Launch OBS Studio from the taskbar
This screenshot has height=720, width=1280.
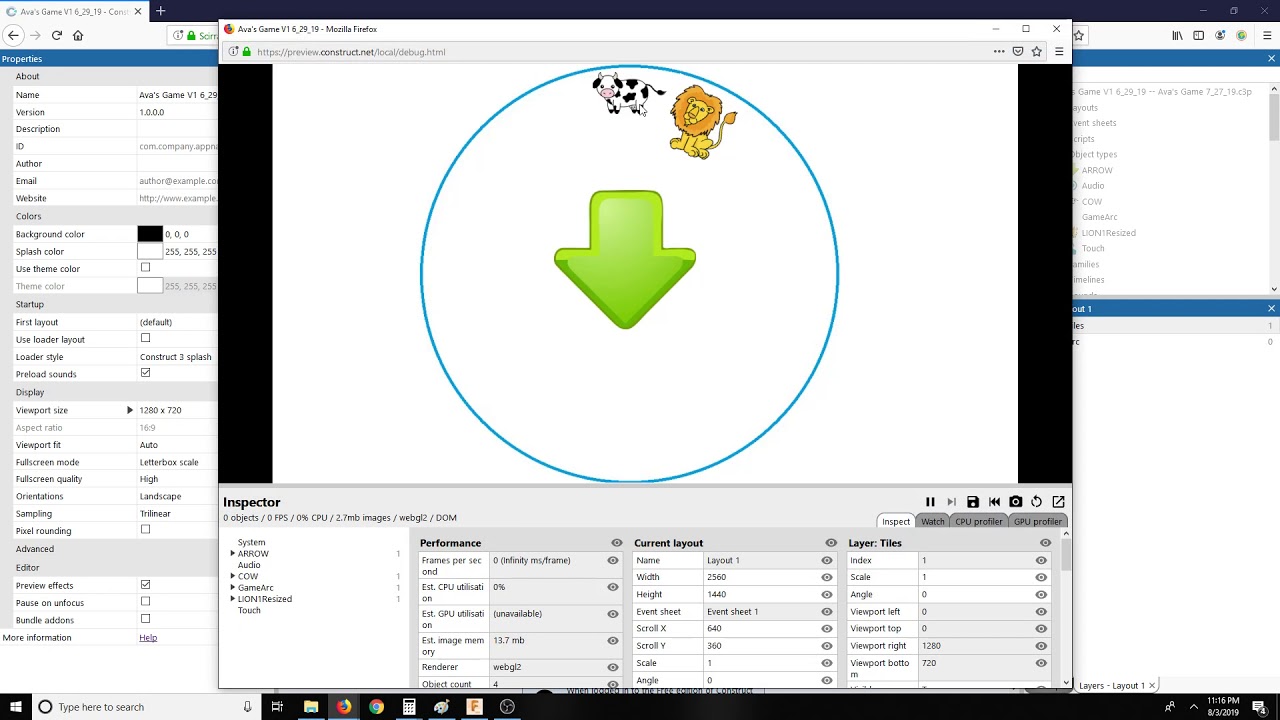point(507,707)
